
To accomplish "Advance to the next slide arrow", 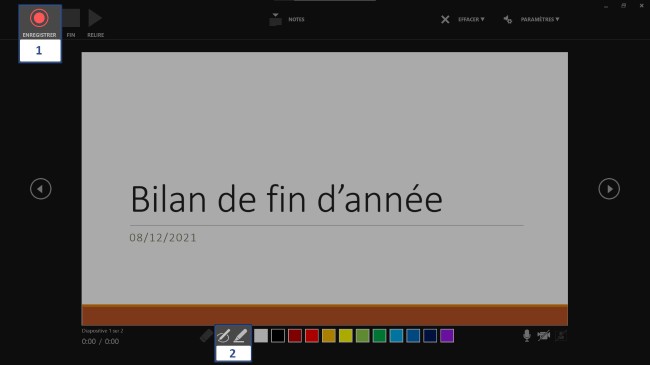I will (x=609, y=189).
